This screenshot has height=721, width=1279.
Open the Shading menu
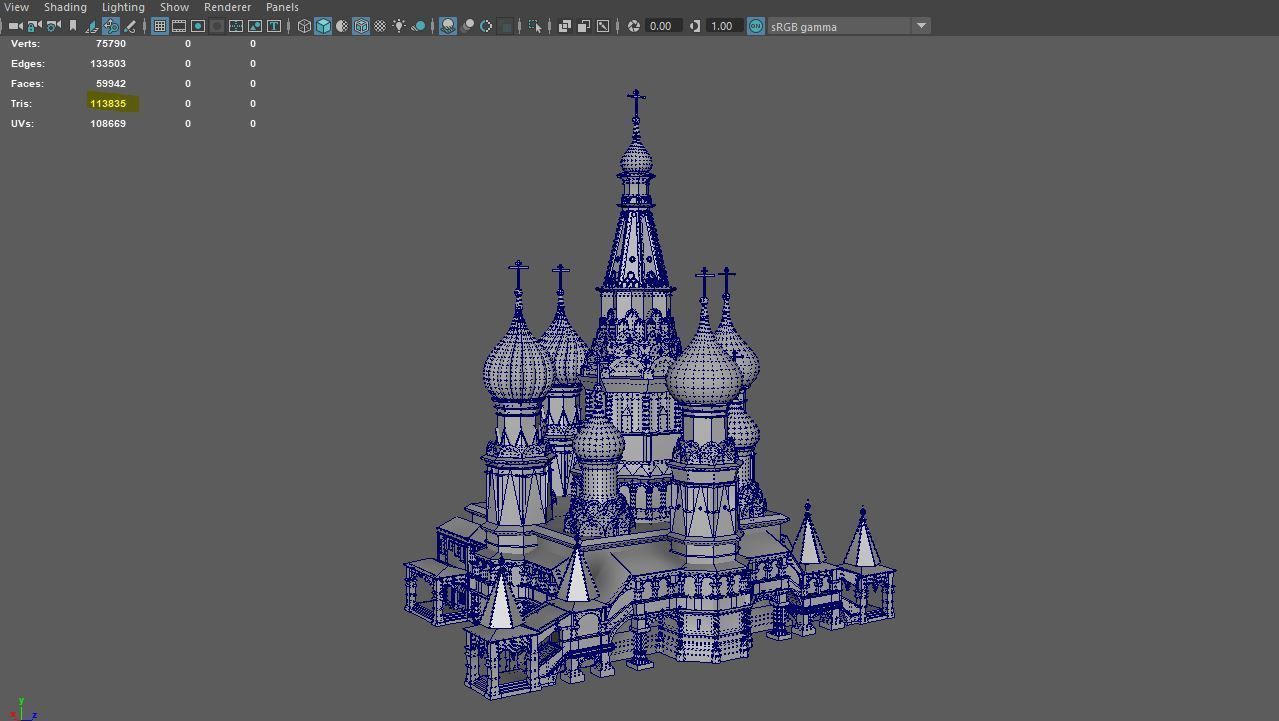click(65, 7)
